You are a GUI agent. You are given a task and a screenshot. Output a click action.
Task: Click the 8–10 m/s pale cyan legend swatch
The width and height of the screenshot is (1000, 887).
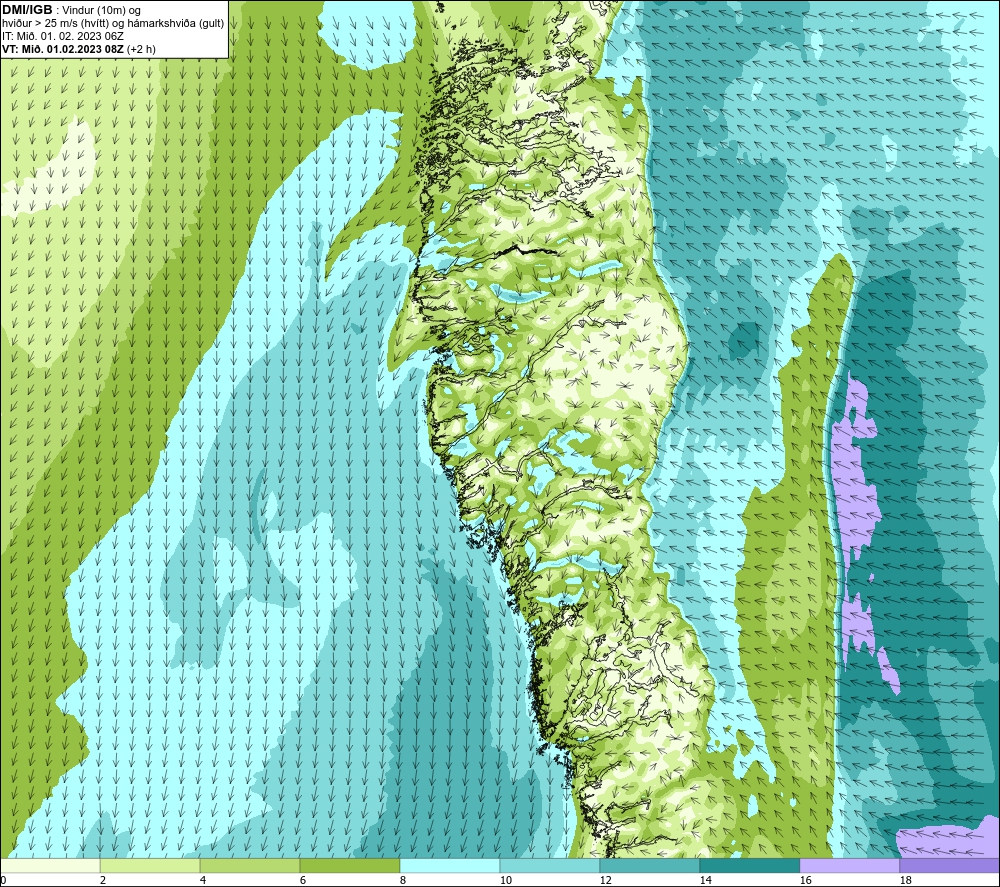pyautogui.click(x=450, y=865)
